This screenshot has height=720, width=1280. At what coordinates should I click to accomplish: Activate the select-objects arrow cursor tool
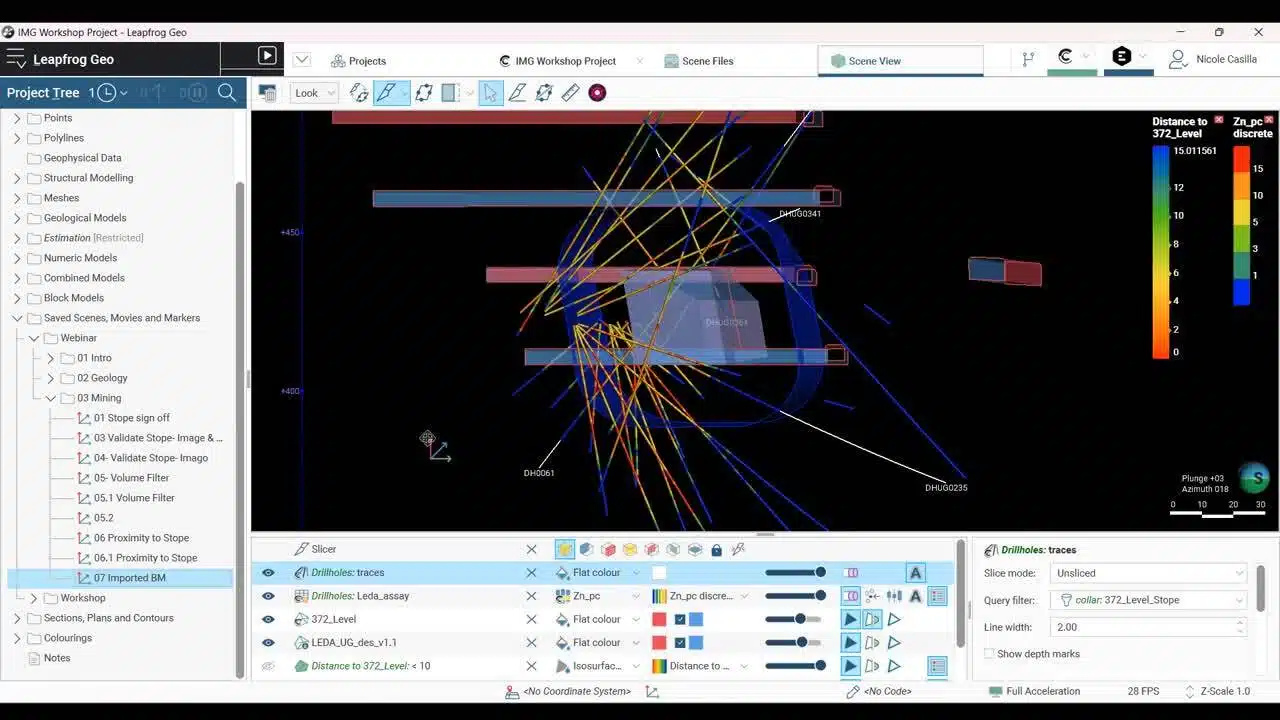(490, 93)
